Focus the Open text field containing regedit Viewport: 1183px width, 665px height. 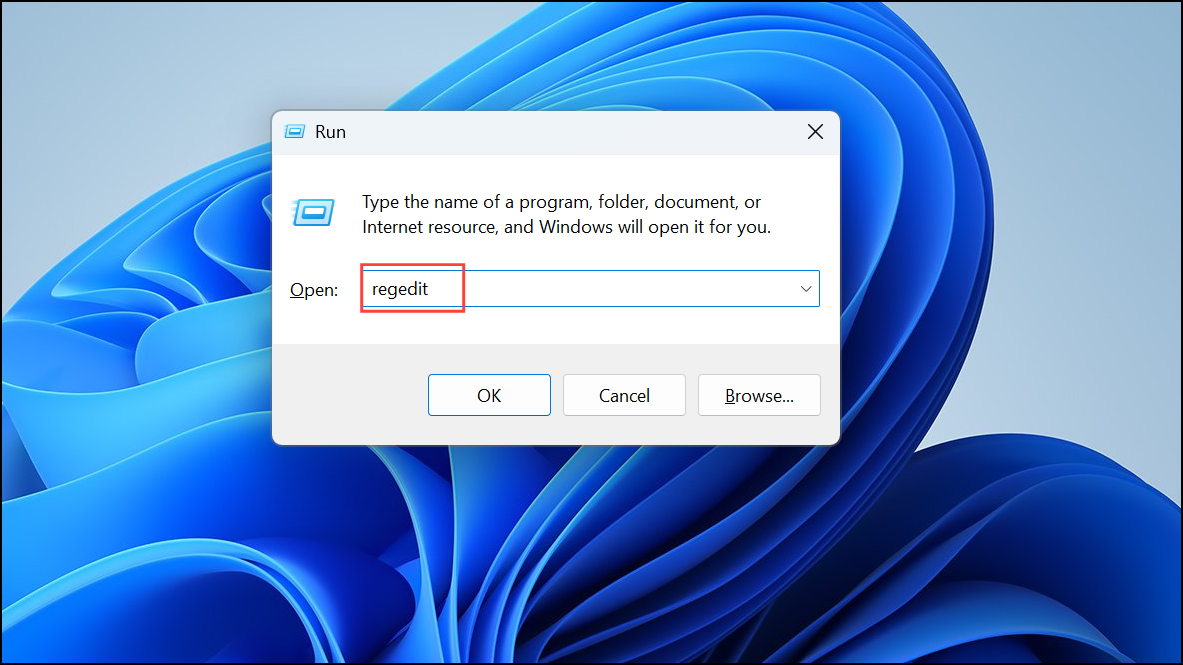pyautogui.click(x=590, y=289)
